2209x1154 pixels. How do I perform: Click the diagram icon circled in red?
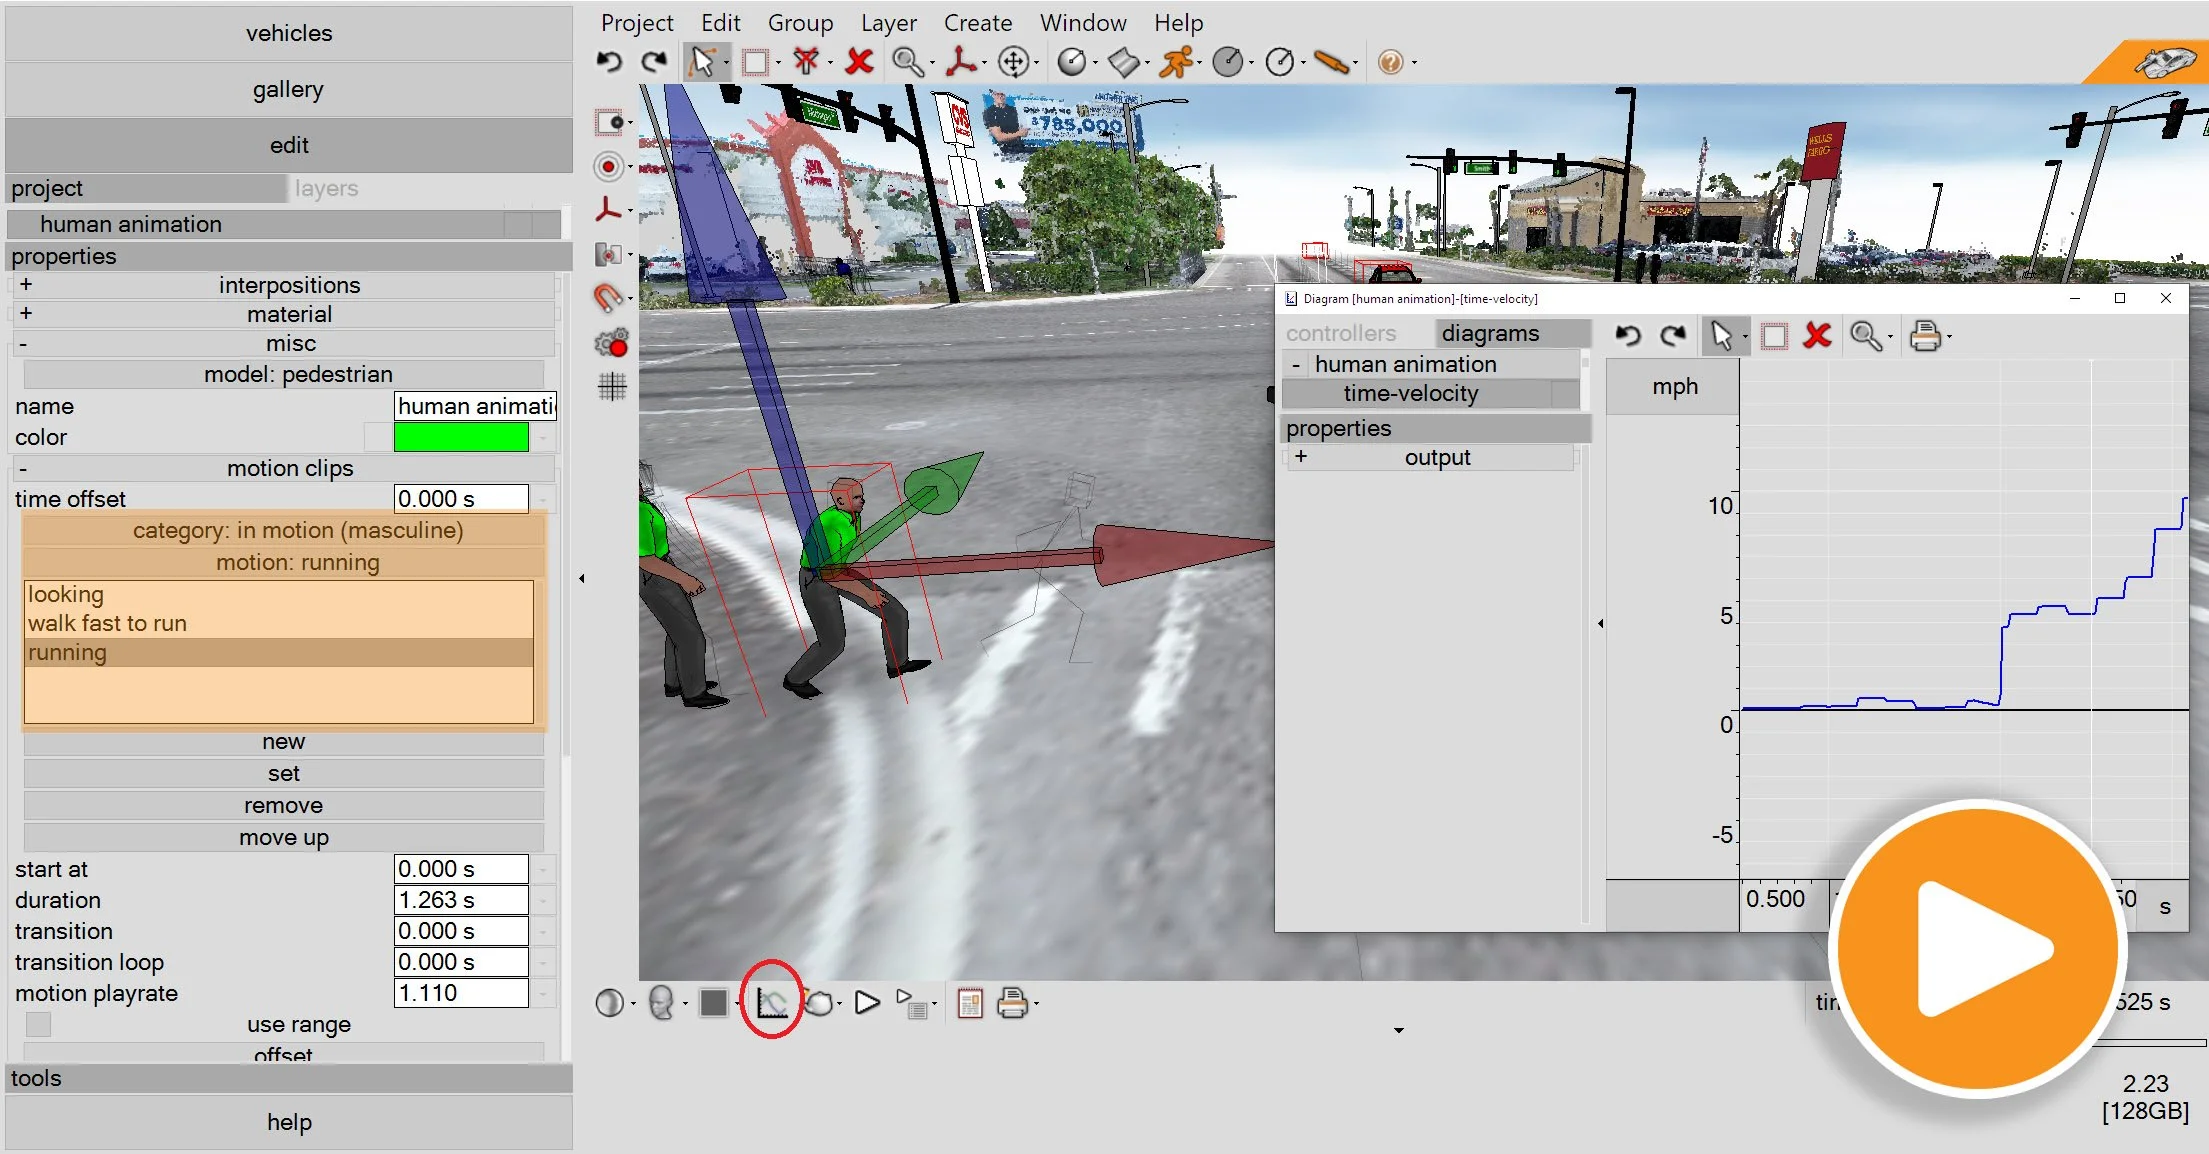(771, 1002)
